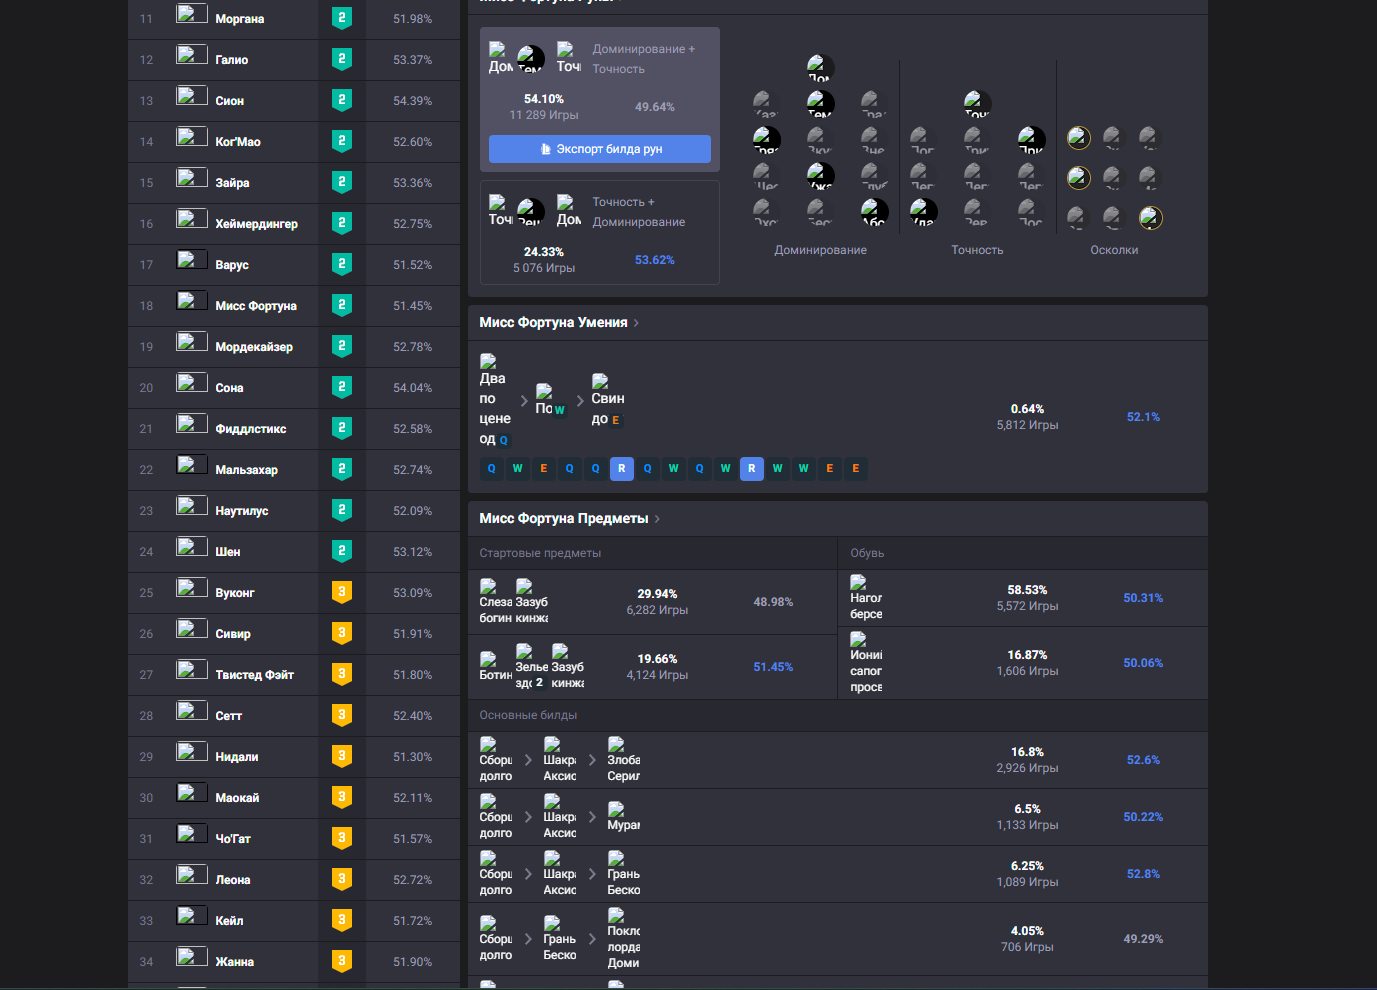Select the Зайра champion portrait icon
This screenshot has height=990, width=1377.
pos(192,178)
